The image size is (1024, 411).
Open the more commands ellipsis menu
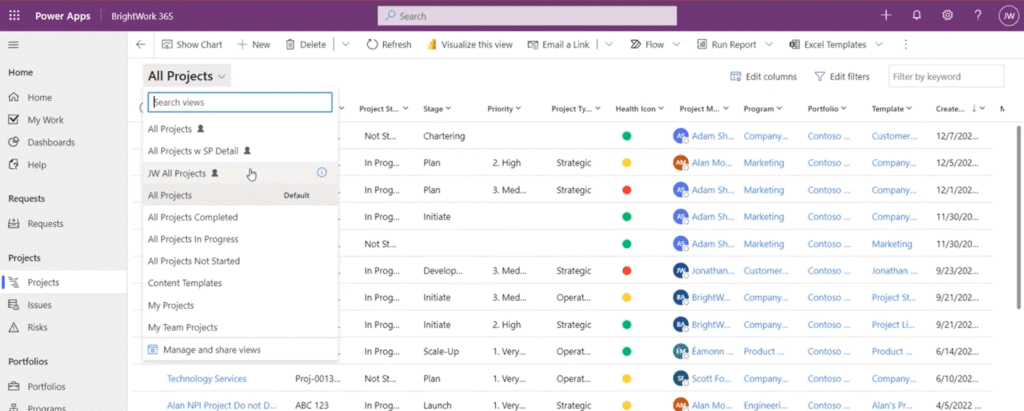(x=906, y=45)
